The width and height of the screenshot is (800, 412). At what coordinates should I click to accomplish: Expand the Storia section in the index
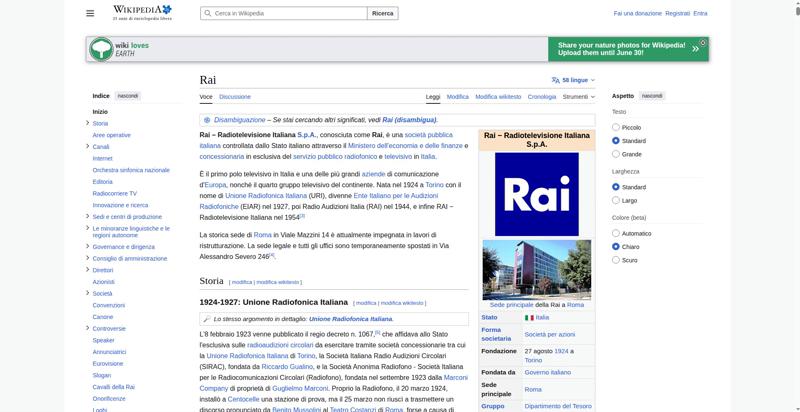(88, 123)
